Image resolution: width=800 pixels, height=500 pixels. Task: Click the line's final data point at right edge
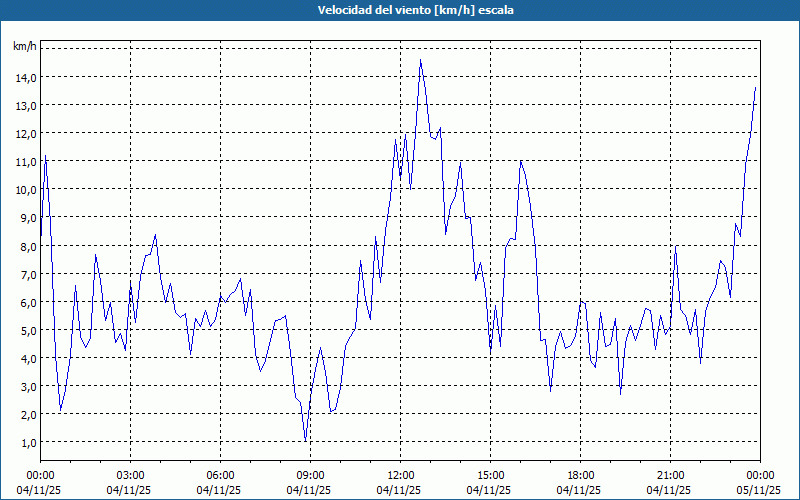[755, 88]
